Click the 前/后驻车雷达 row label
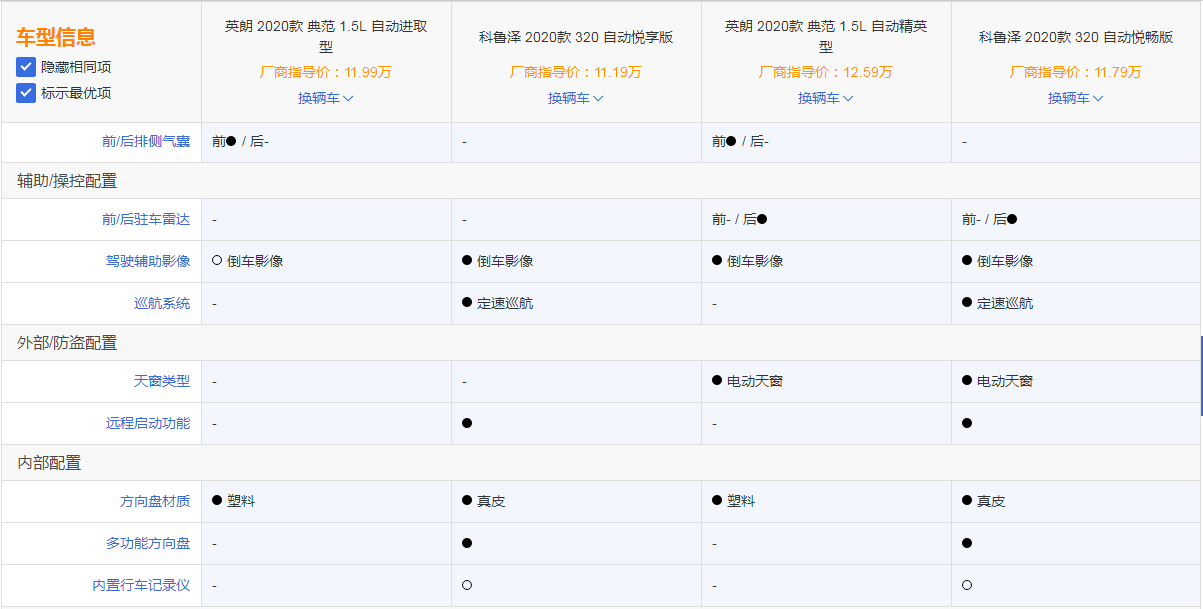Screen dimensions: 1203x609 pyautogui.click(x=146, y=219)
